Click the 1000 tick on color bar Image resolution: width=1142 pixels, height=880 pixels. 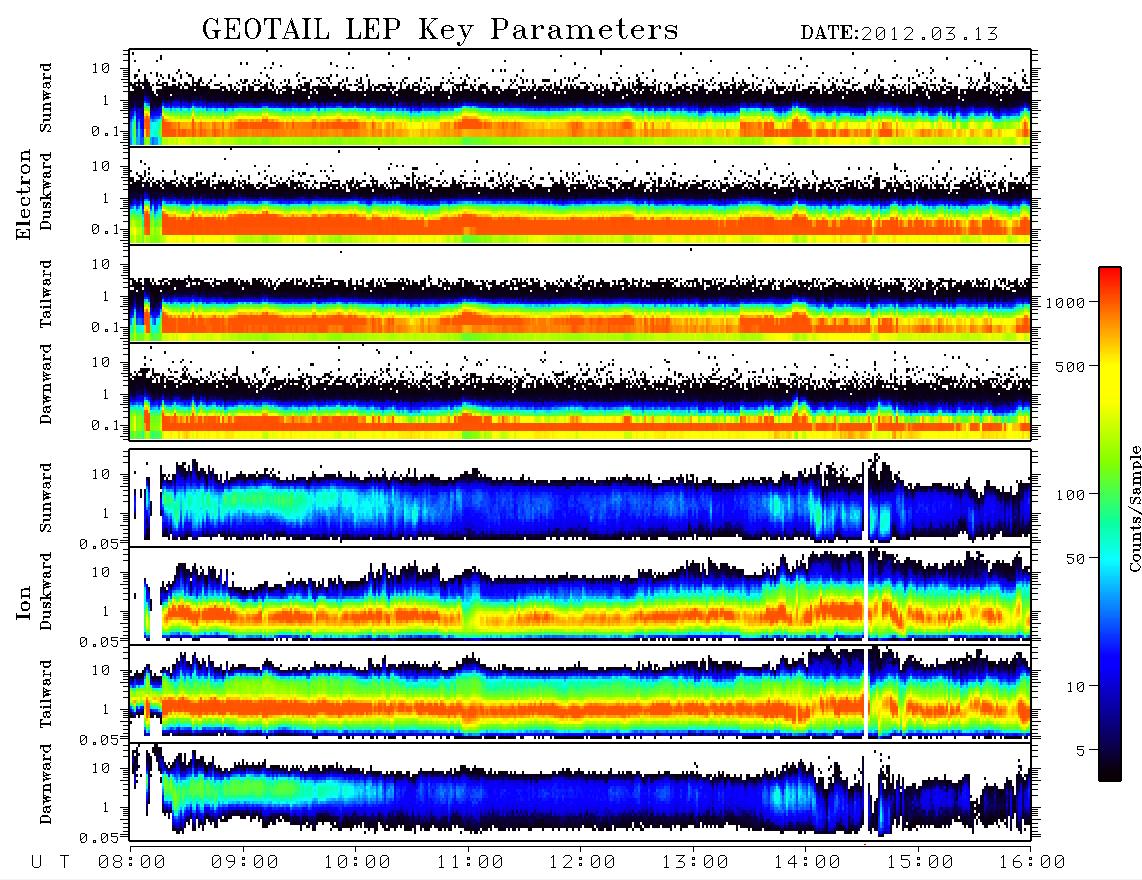(x=1065, y=303)
